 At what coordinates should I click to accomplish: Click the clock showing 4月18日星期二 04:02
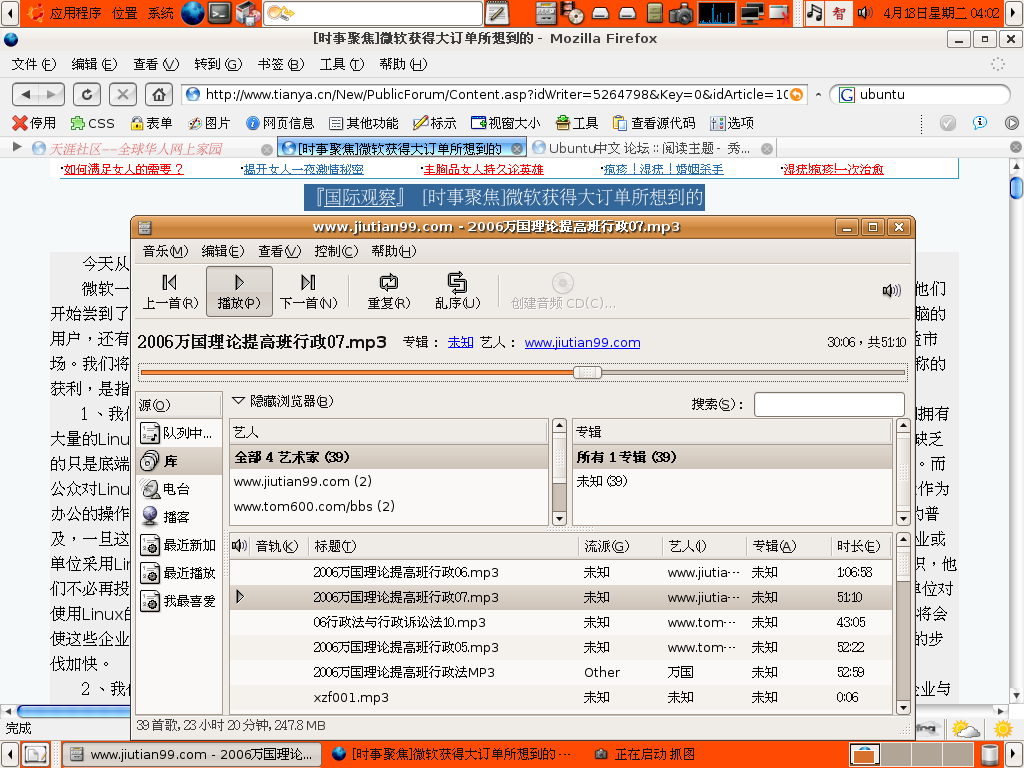941,13
